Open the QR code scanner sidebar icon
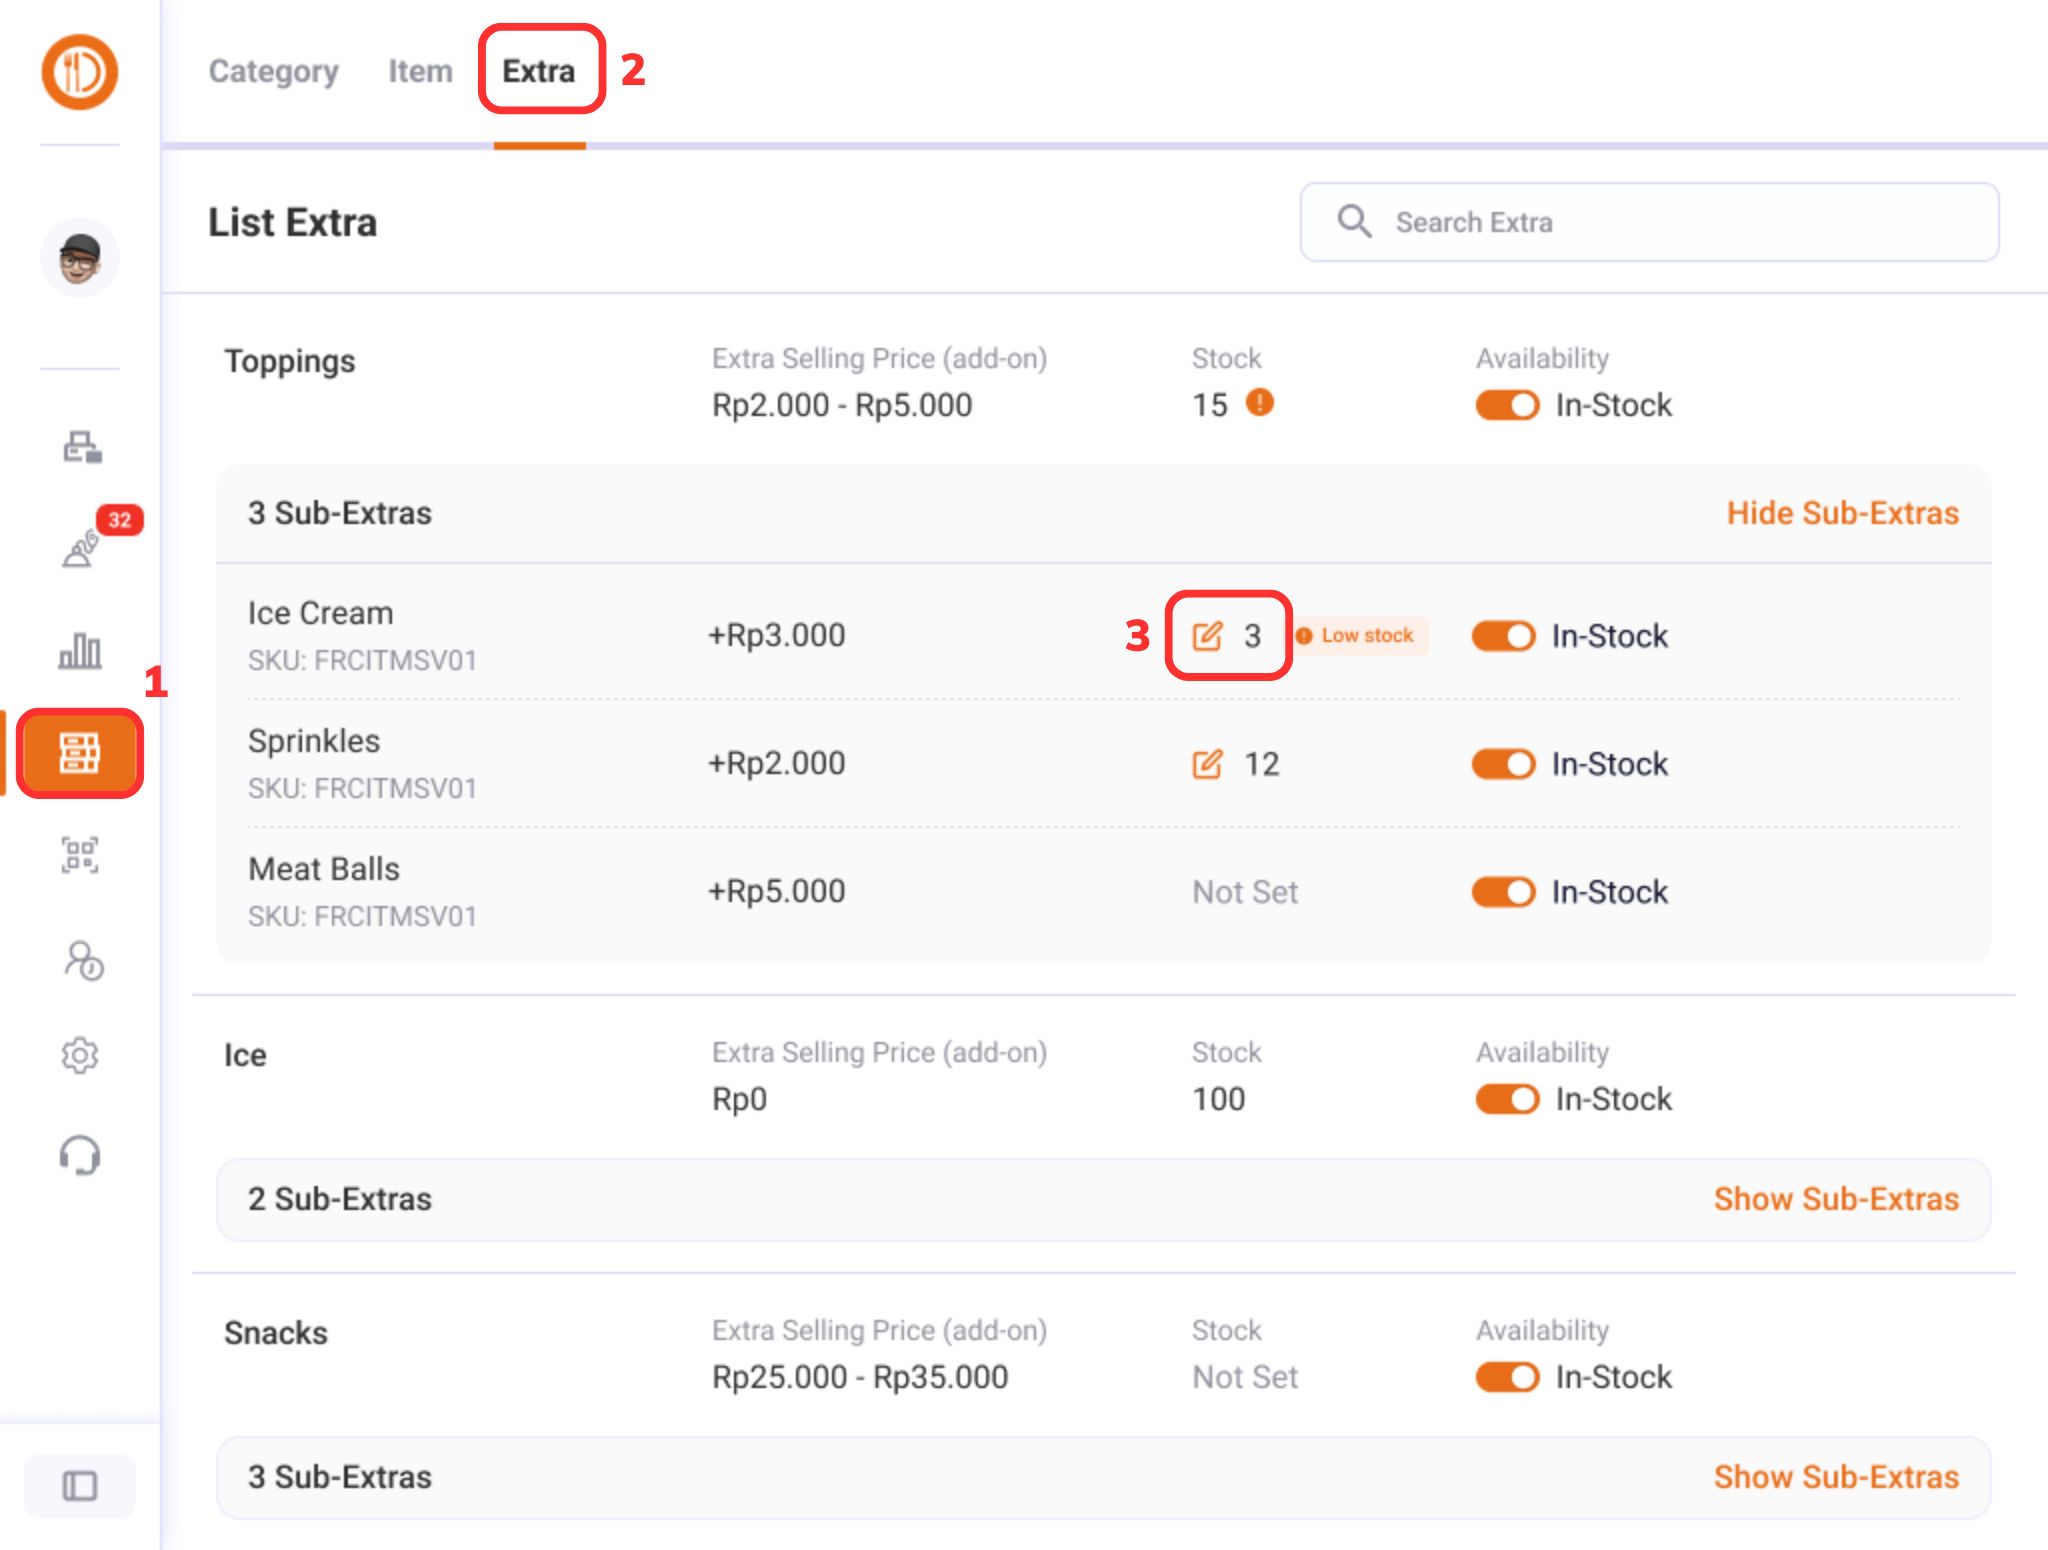The image size is (2048, 1550). pyautogui.click(x=80, y=855)
